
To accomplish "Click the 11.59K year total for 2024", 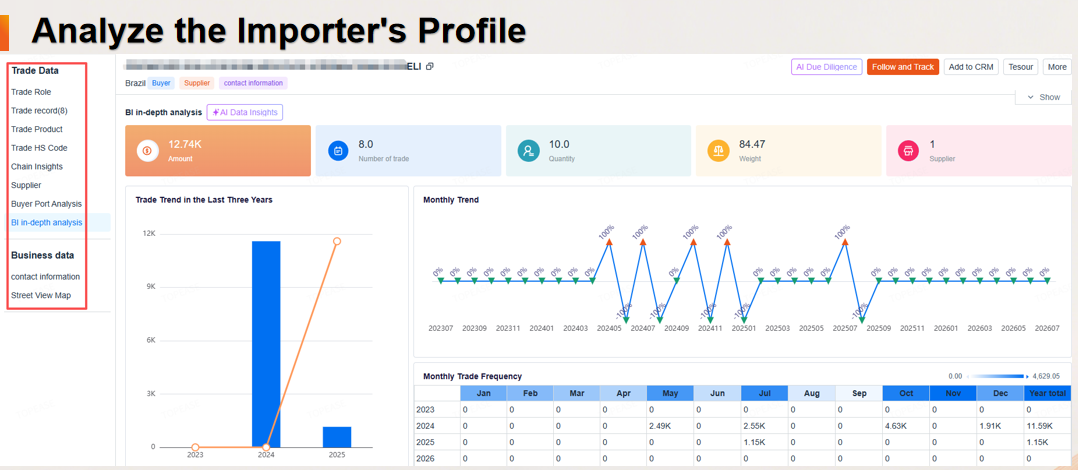I will point(1048,426).
